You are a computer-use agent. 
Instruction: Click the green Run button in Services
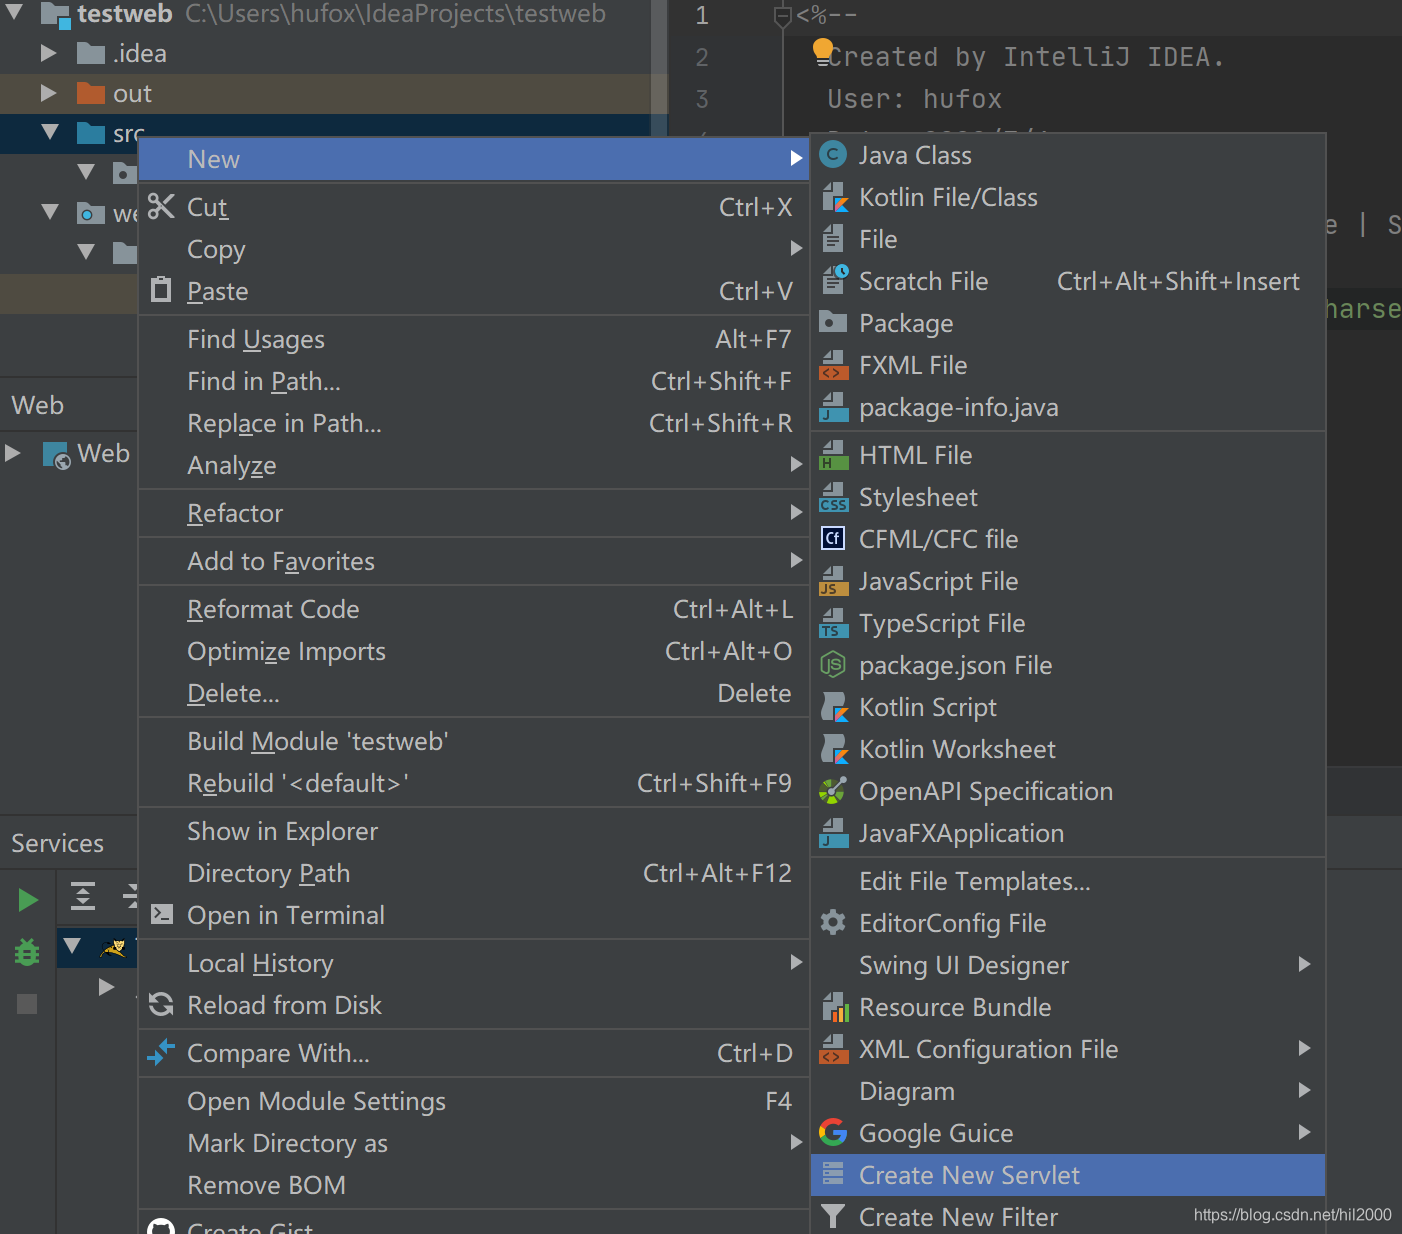tap(28, 900)
